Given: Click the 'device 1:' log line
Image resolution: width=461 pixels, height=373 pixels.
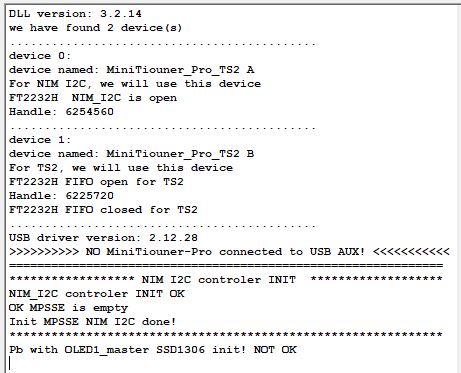Looking at the screenshot, I should click(x=40, y=140).
